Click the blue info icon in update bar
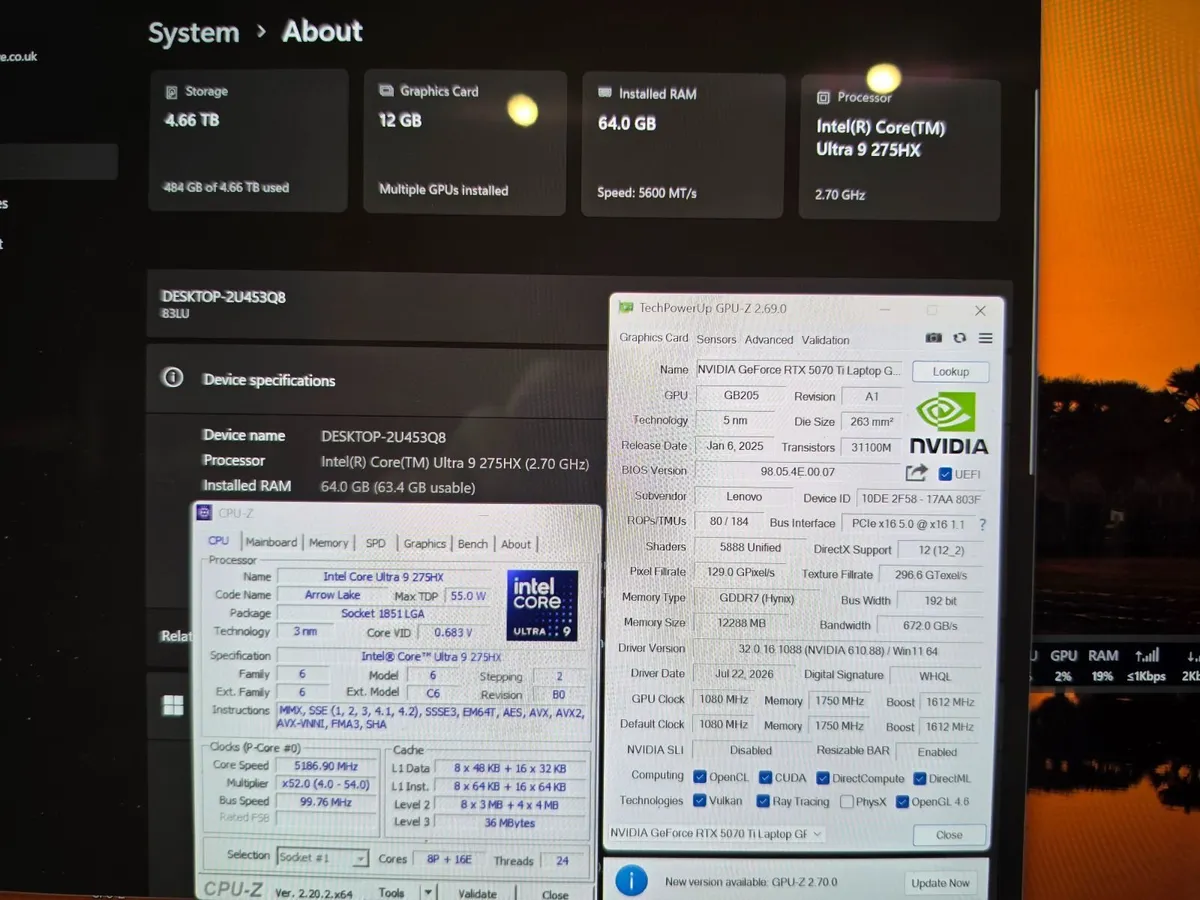This screenshot has height=900, width=1200. point(631,881)
